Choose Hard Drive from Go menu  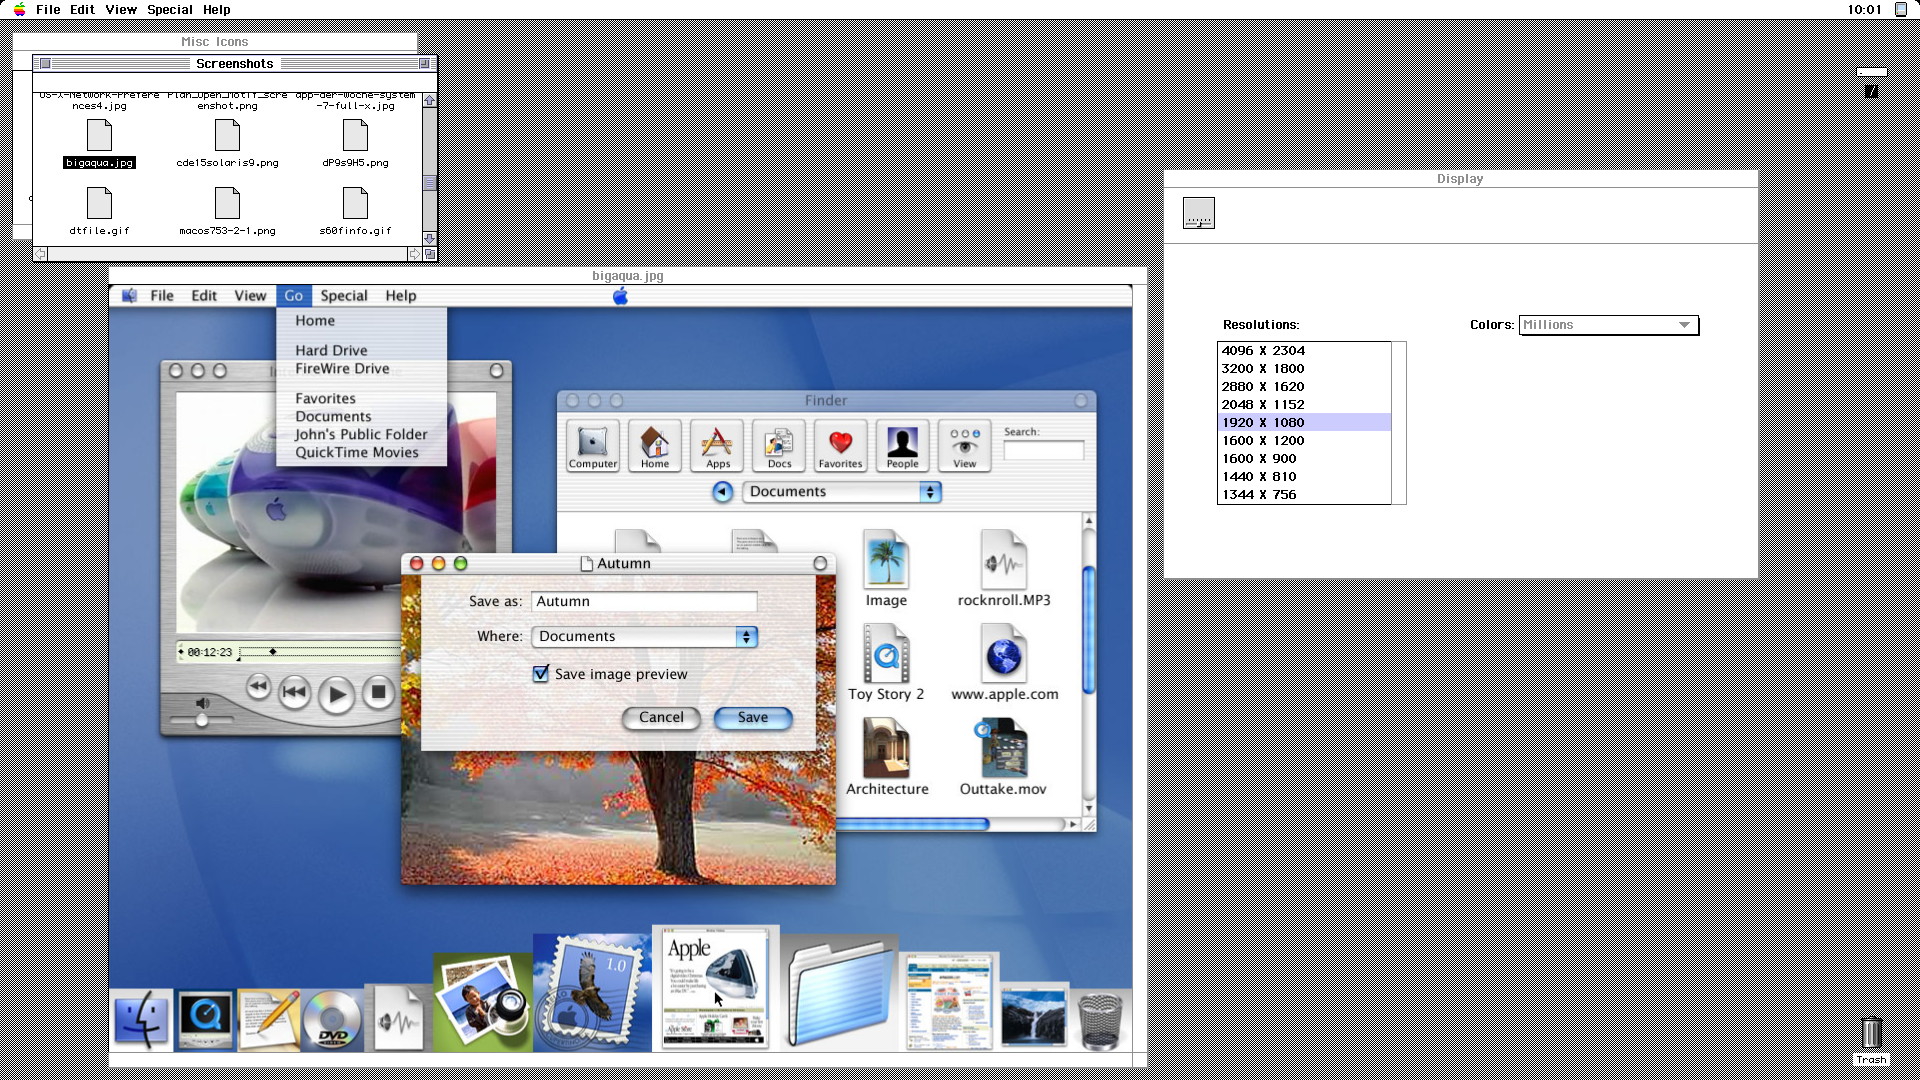331,351
